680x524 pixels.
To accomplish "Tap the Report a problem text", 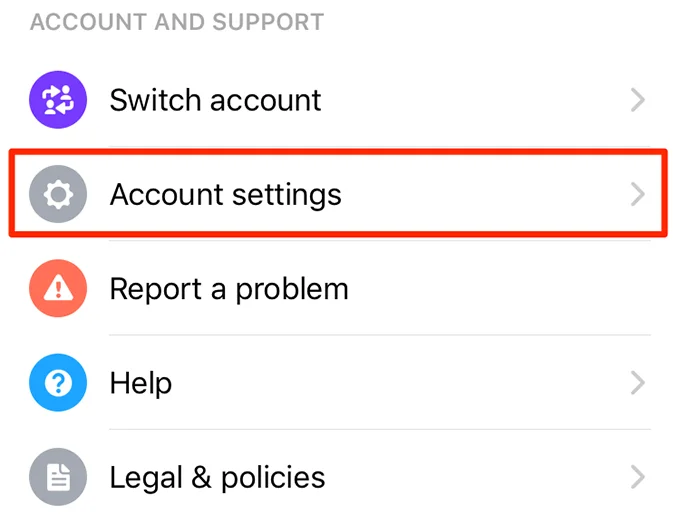I will (229, 289).
